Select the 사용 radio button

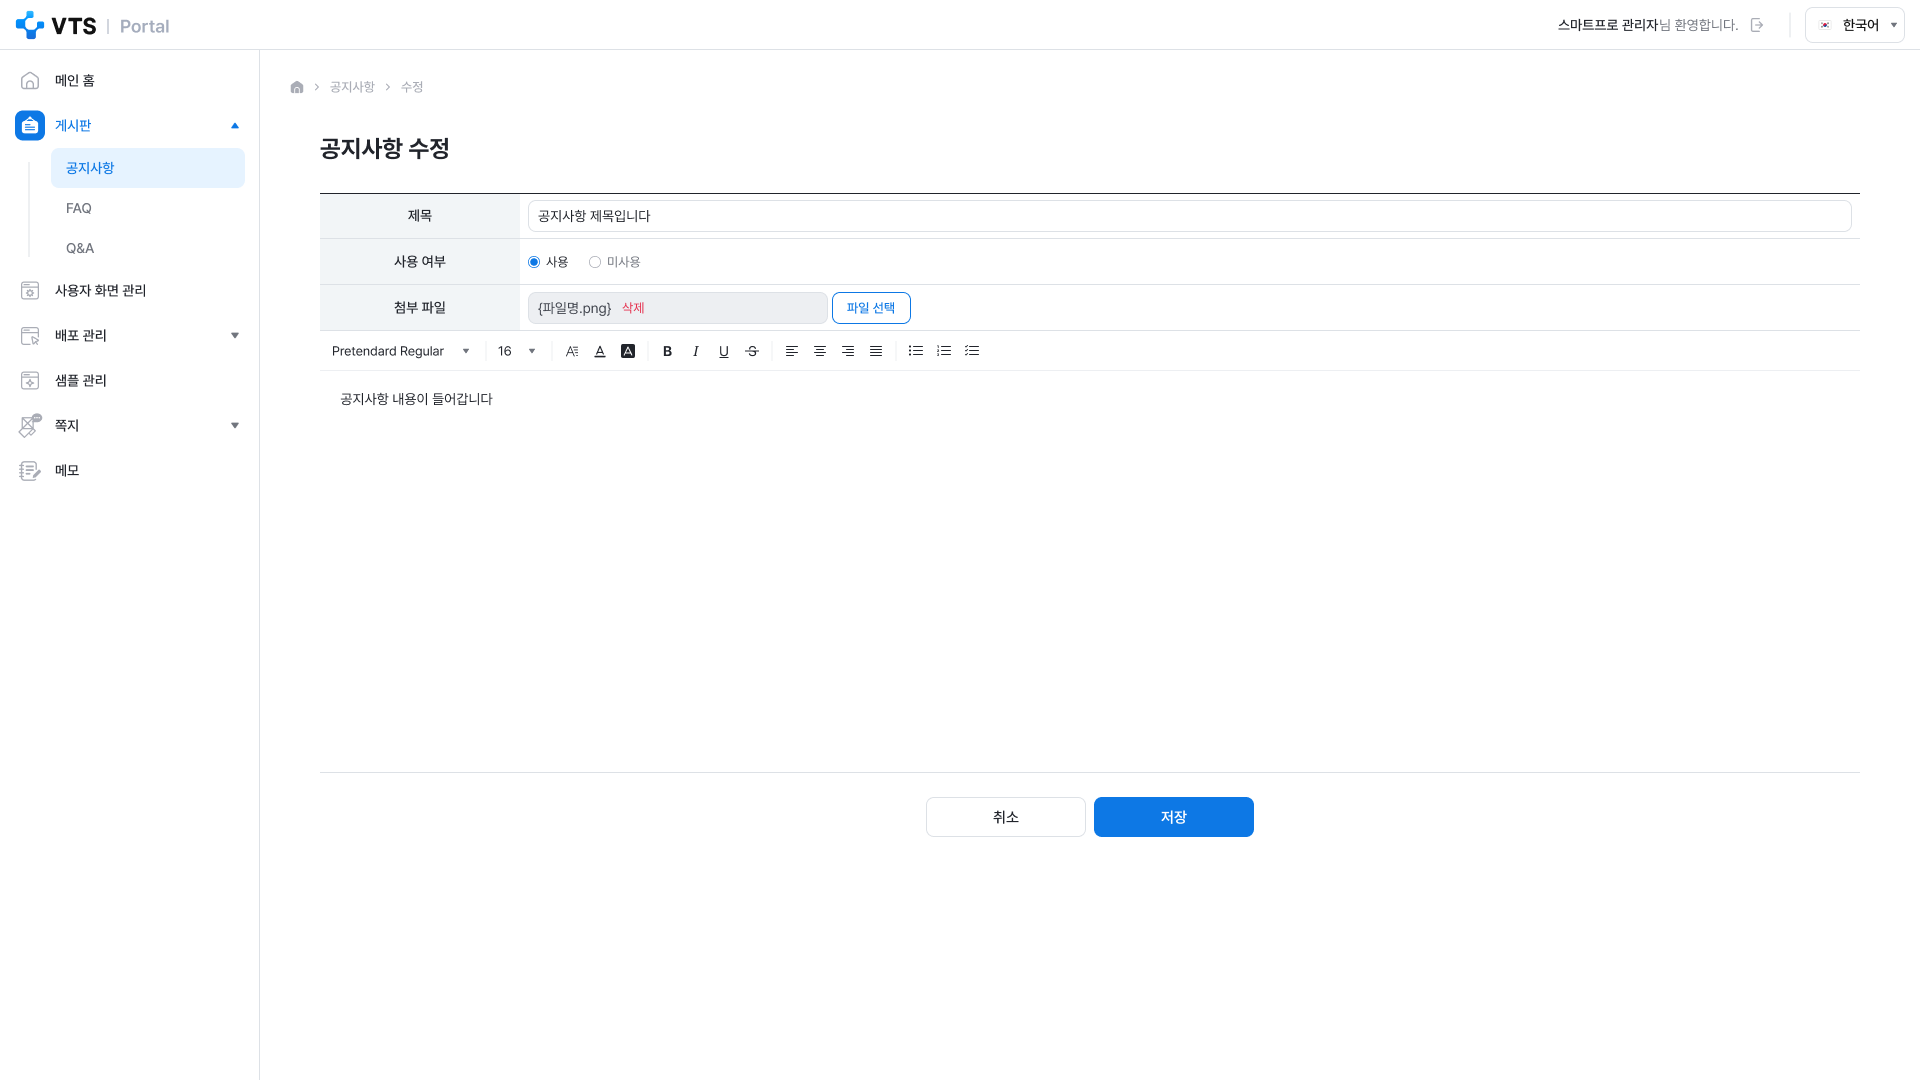(x=534, y=262)
